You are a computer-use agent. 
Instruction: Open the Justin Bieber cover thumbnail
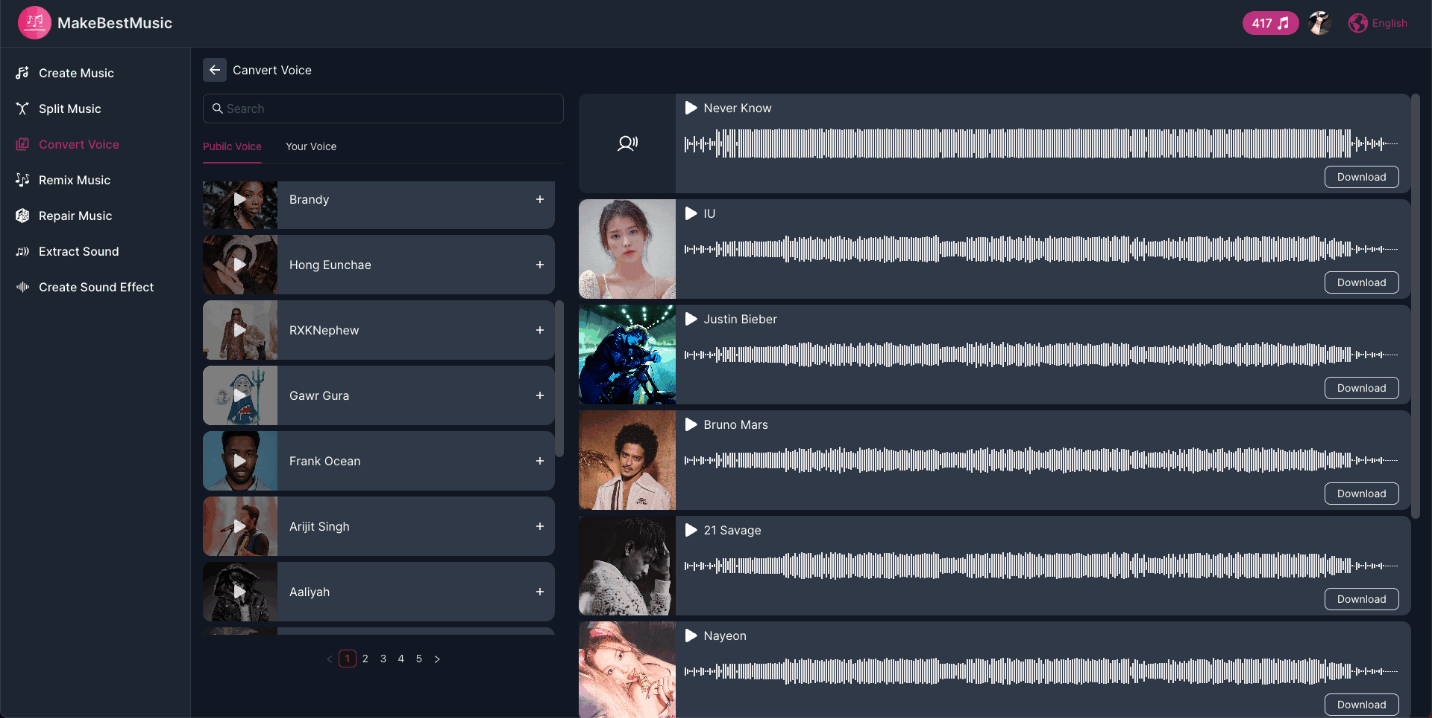627,354
